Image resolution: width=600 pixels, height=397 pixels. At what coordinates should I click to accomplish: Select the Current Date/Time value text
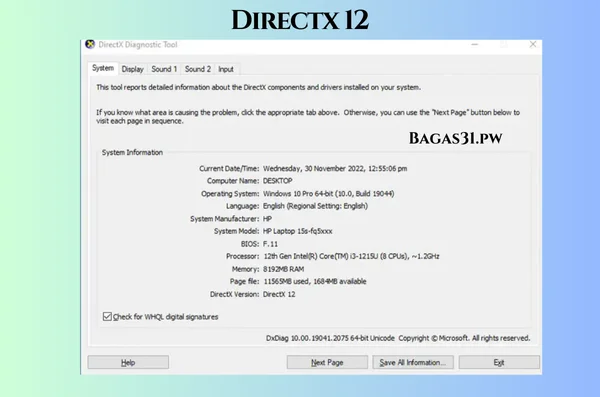pos(335,168)
